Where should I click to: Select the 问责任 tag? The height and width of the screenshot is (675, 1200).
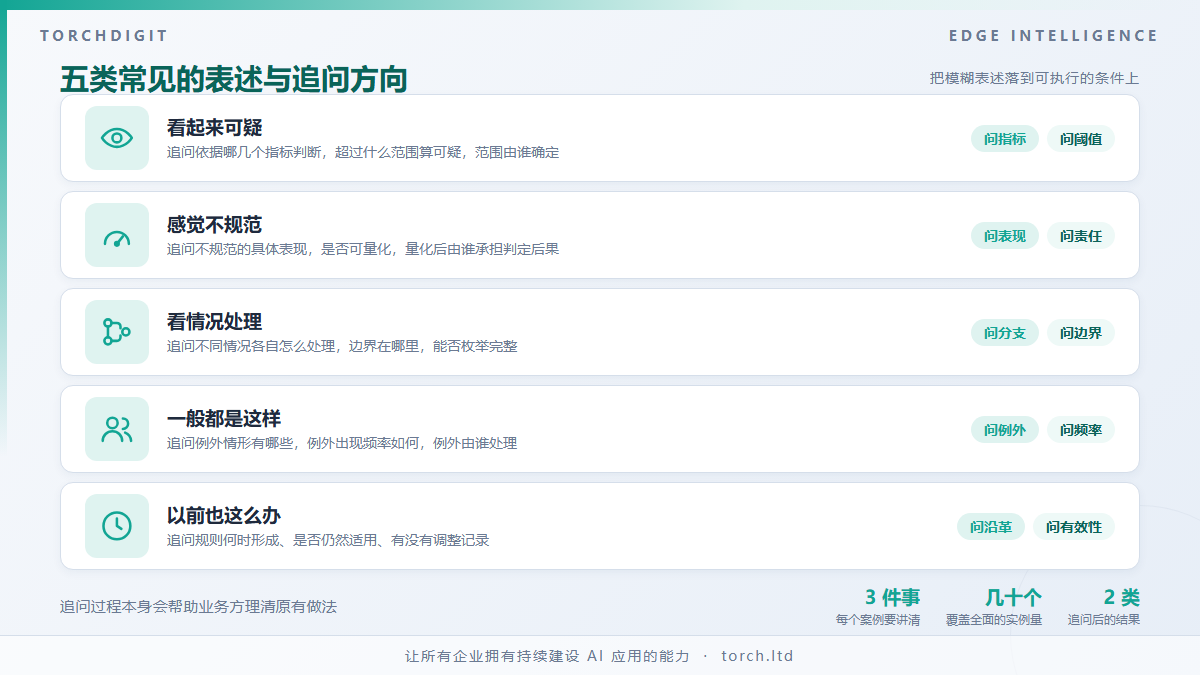1081,236
